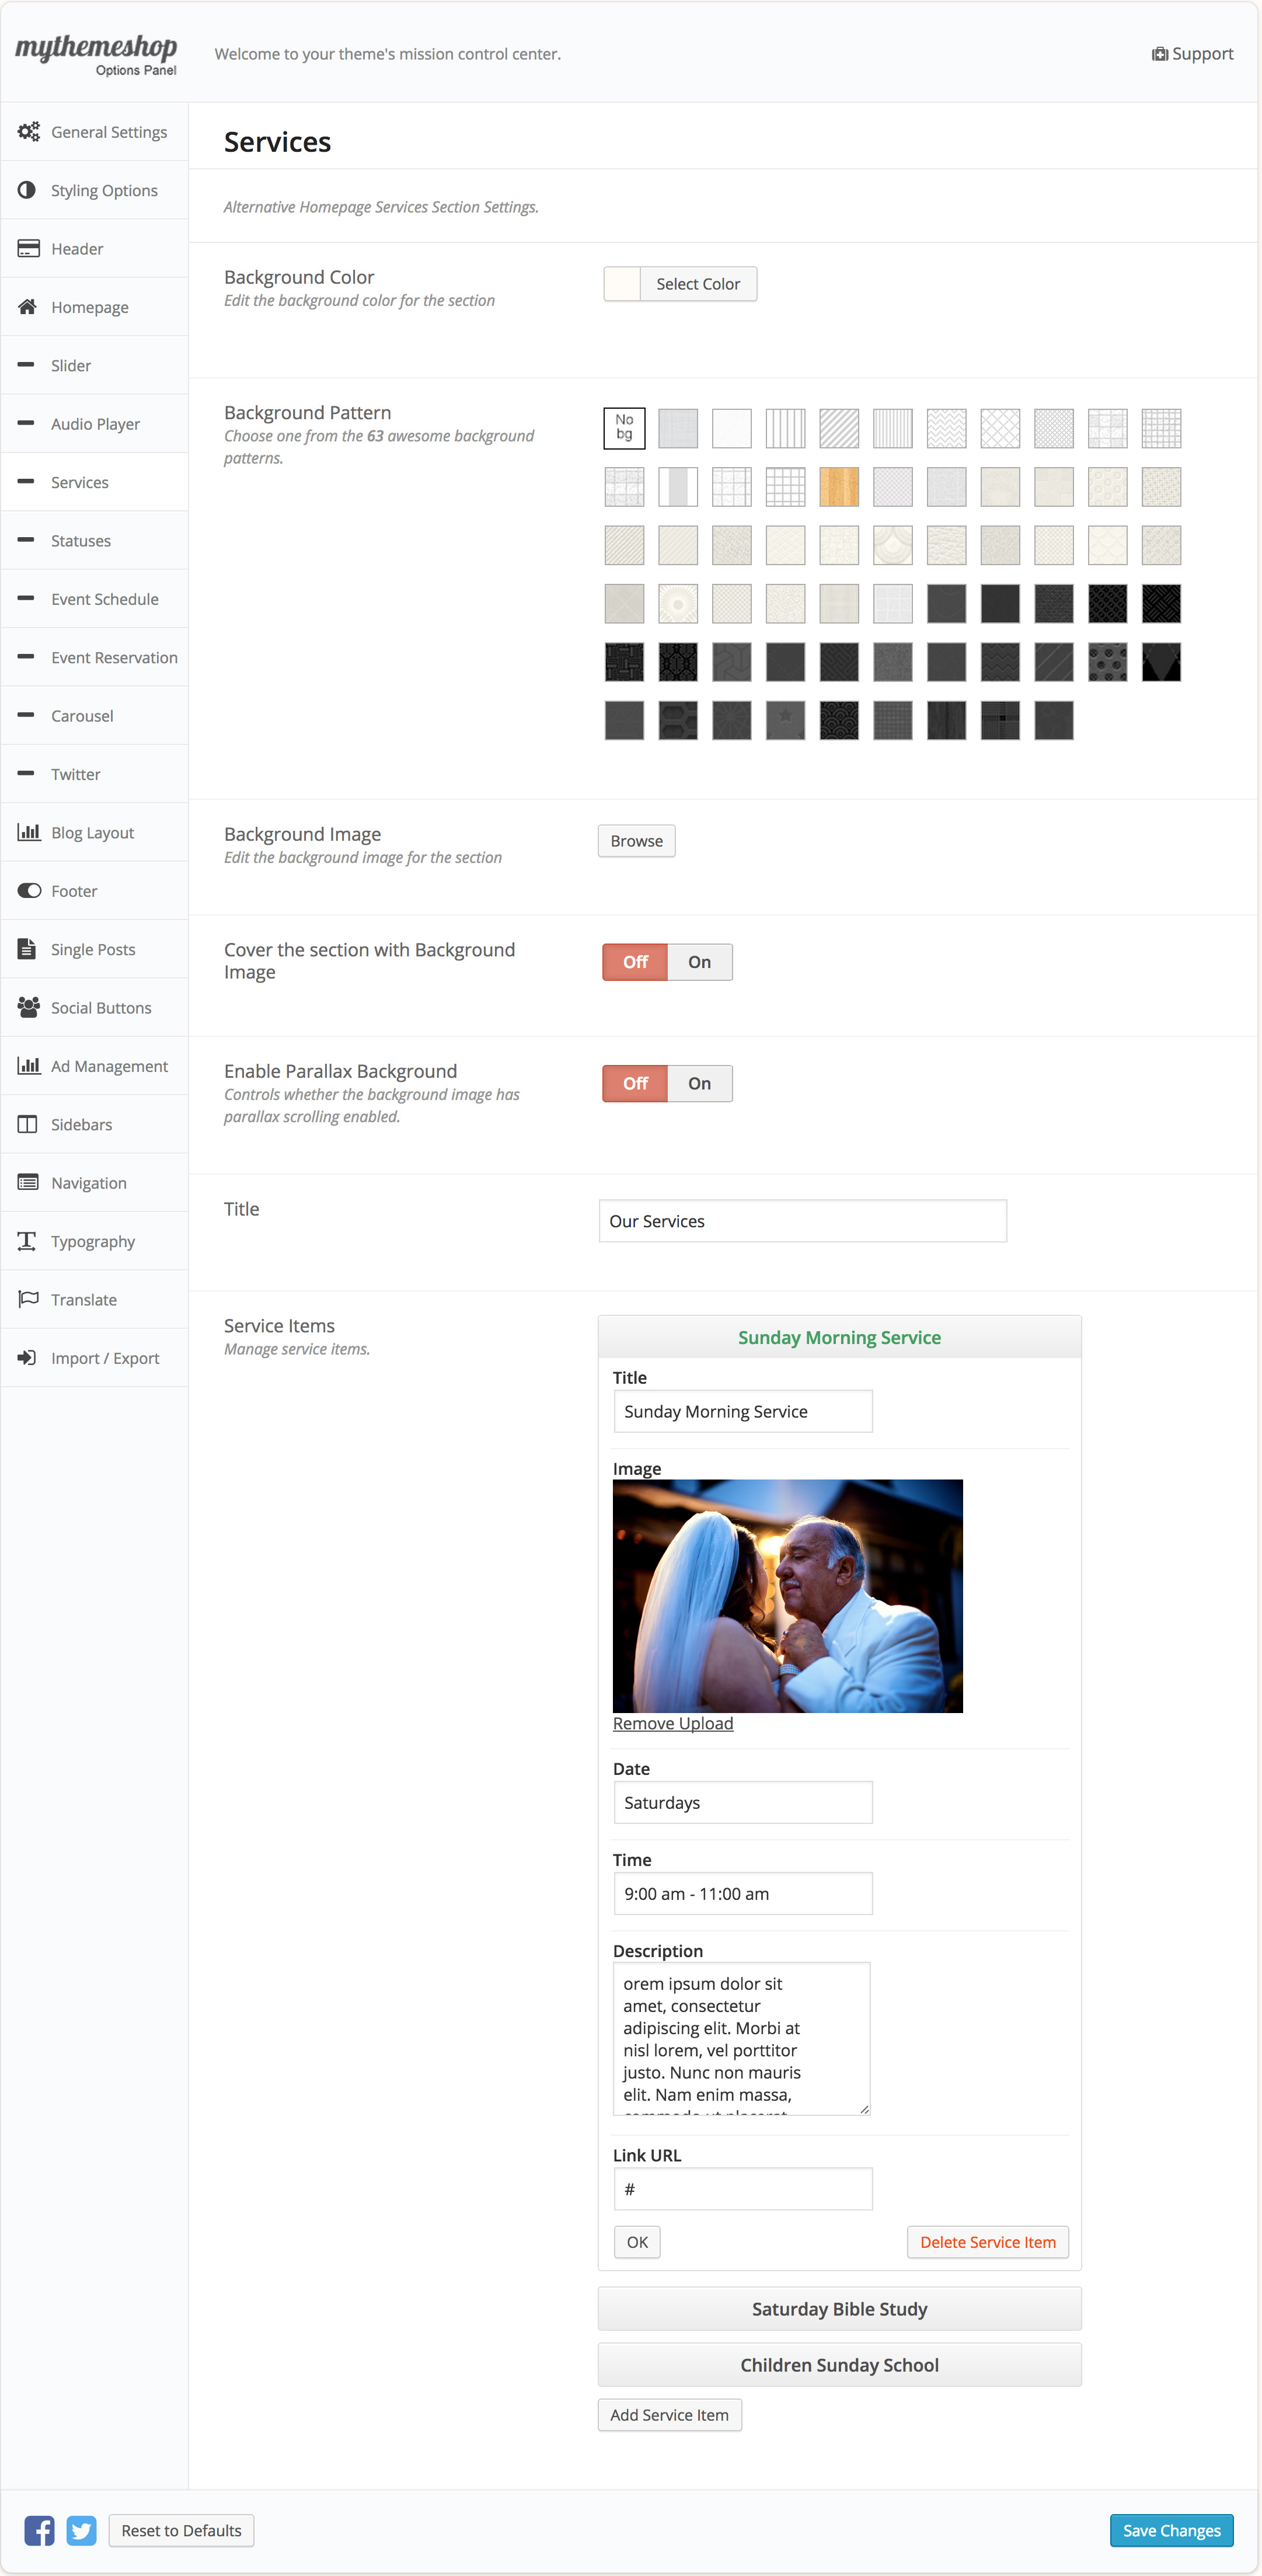Expand the Children Sunday School item
This screenshot has width=1262, height=2576.
coord(839,2365)
